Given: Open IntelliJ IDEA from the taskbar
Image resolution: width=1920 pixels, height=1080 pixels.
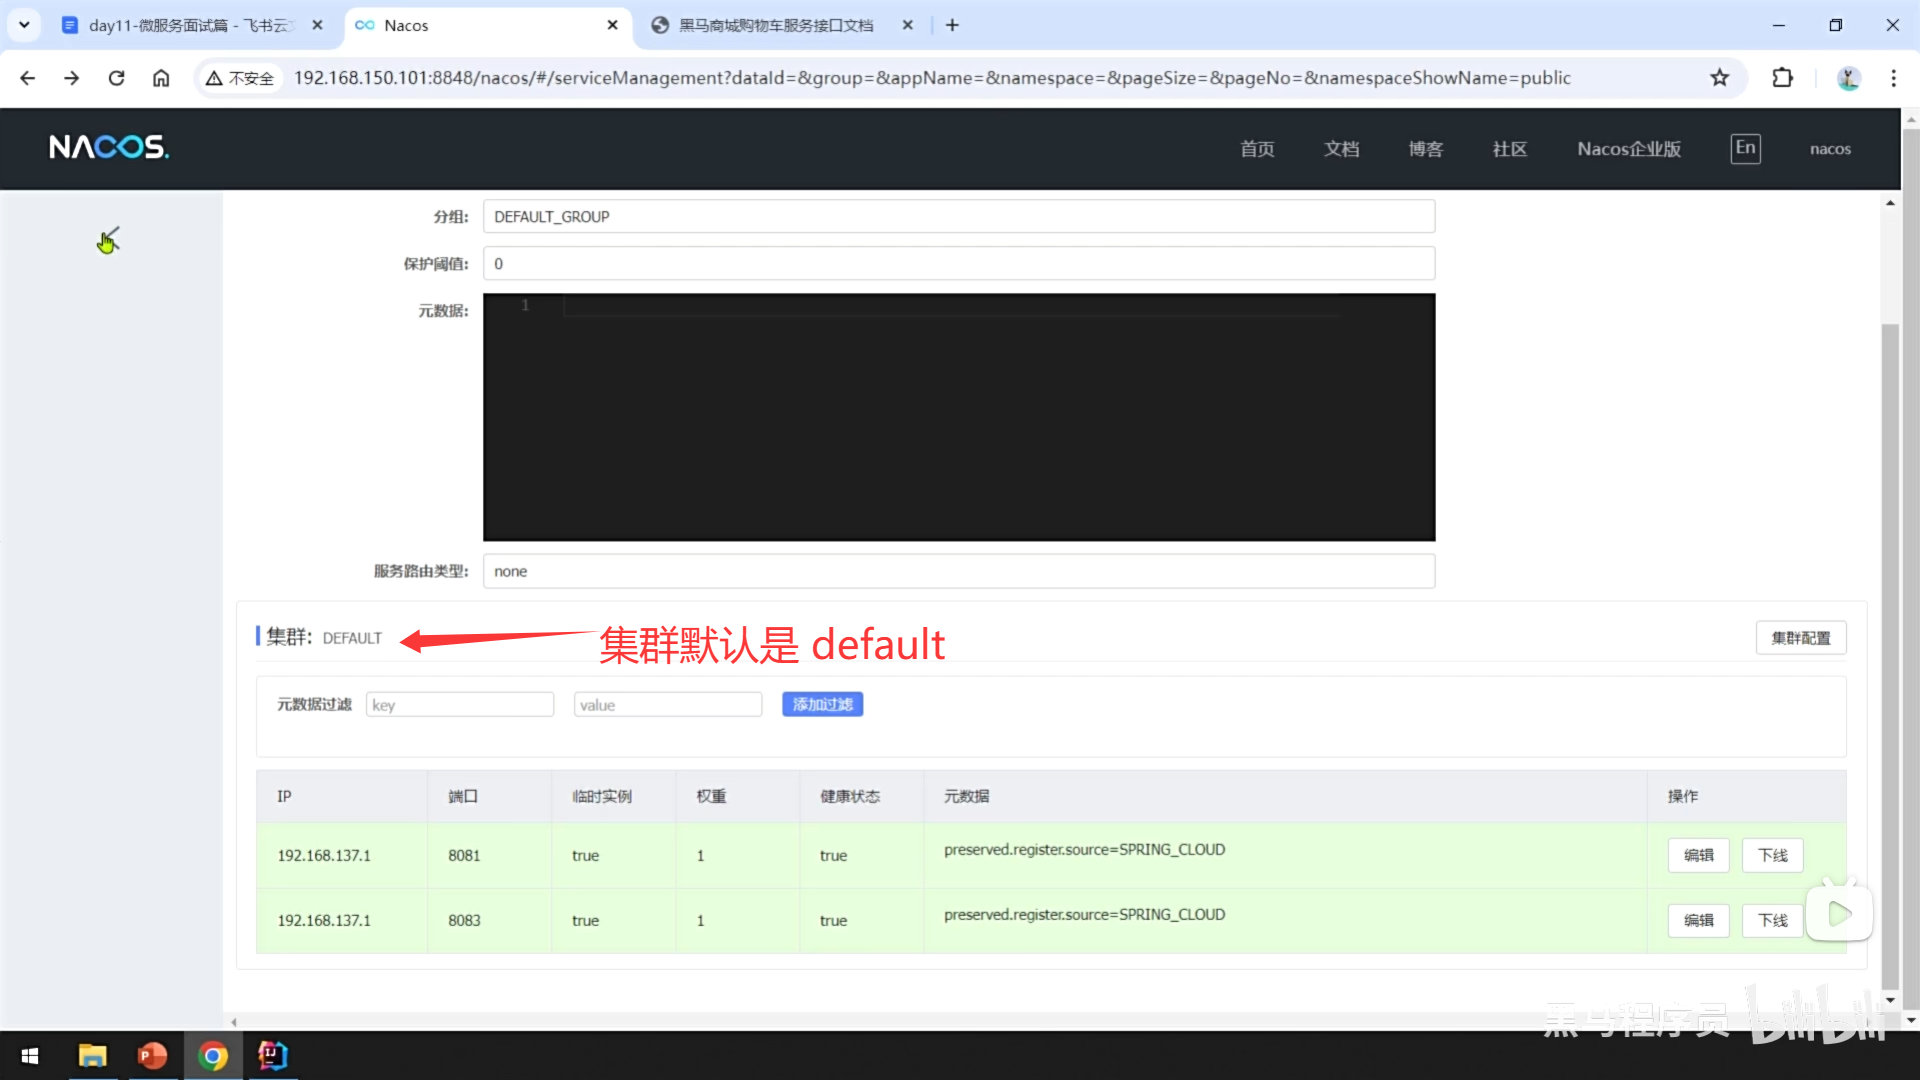Looking at the screenshot, I should 272,1056.
